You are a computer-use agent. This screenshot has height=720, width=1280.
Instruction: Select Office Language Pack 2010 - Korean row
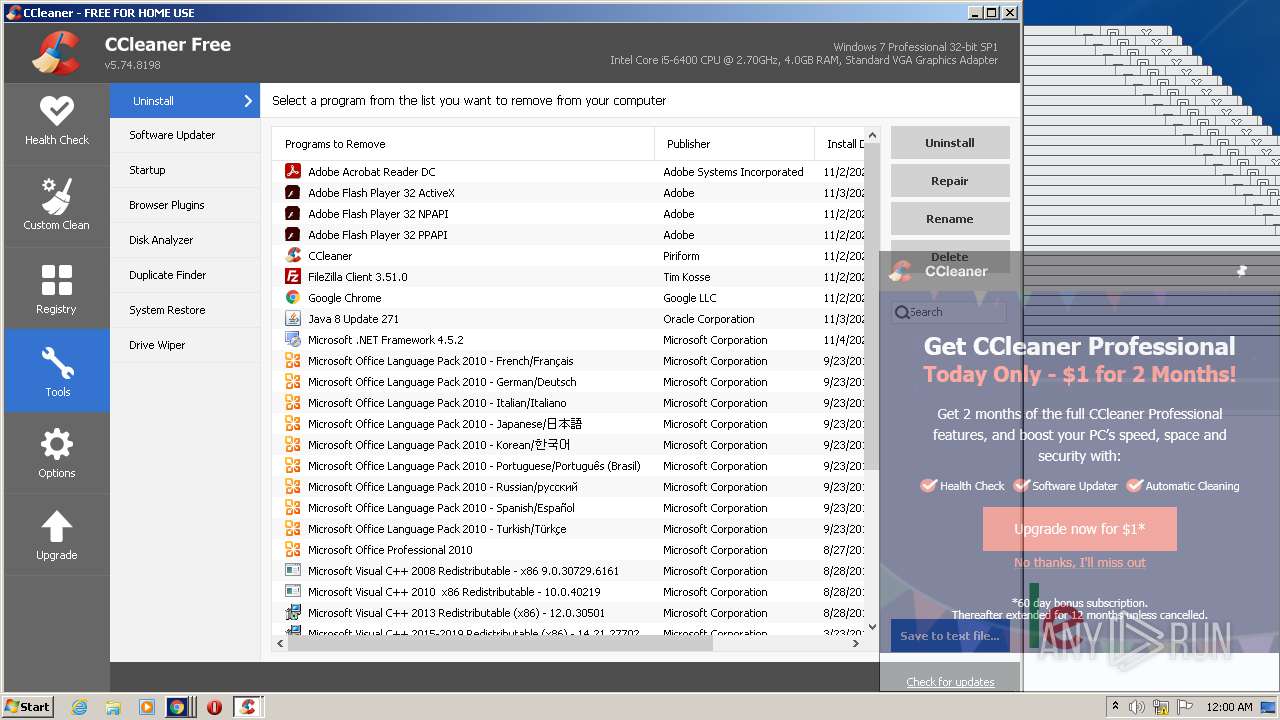coord(568,444)
